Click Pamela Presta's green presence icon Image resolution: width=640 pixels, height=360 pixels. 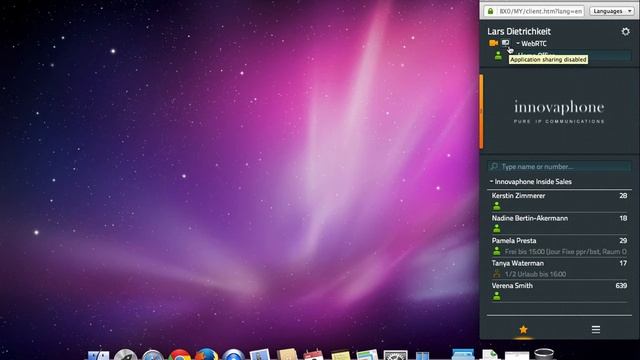(x=496, y=251)
